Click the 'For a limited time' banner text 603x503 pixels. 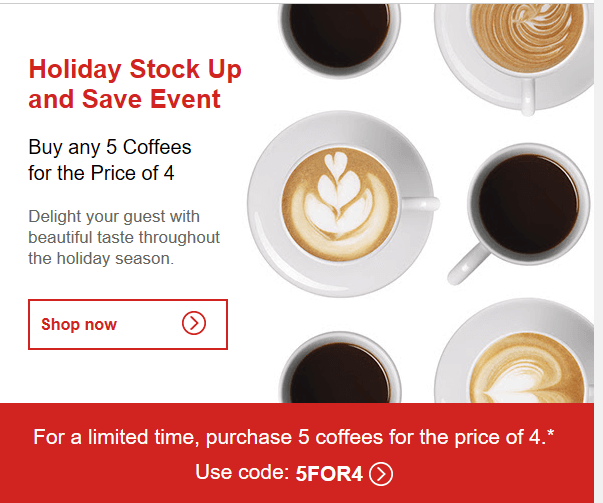(294, 437)
